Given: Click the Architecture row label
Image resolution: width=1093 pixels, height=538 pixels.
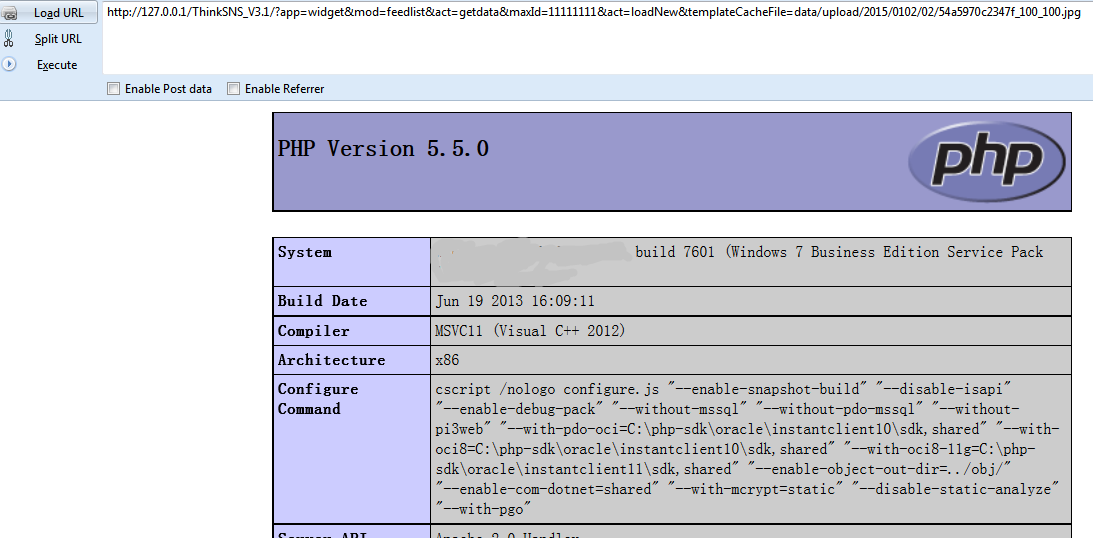Looking at the screenshot, I should click(x=331, y=360).
